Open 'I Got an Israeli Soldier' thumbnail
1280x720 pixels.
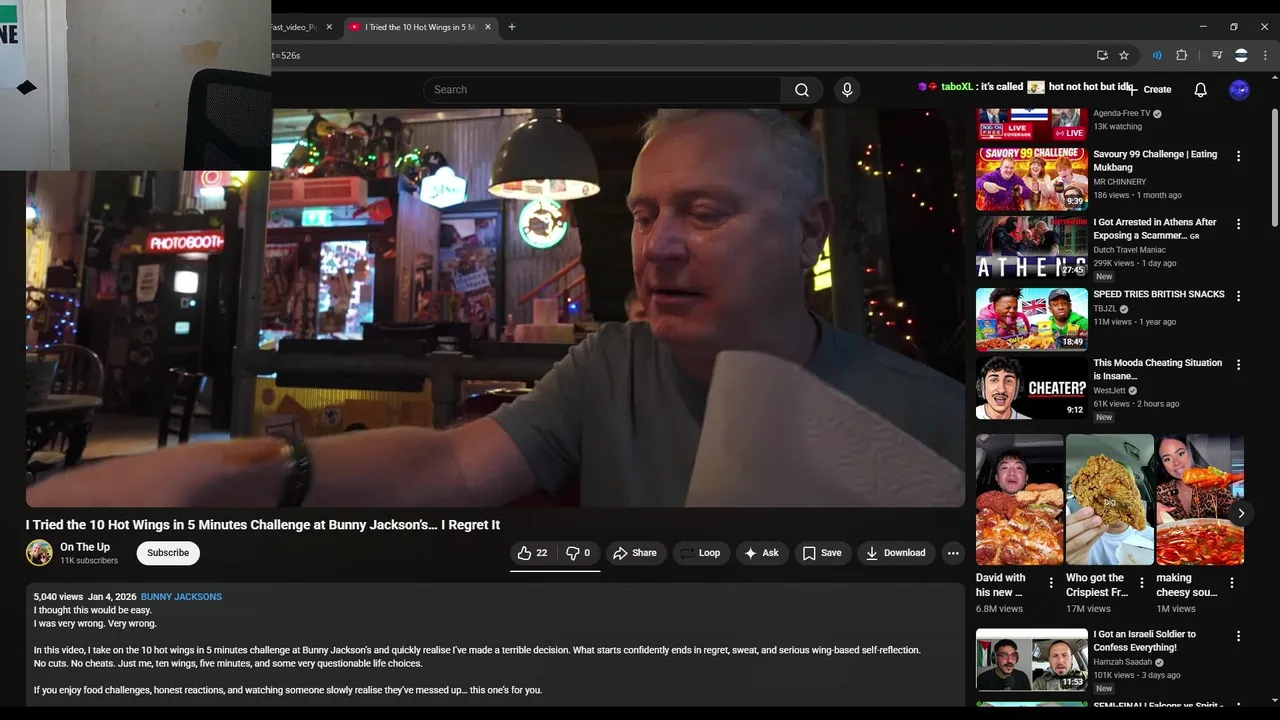coord(1031,659)
